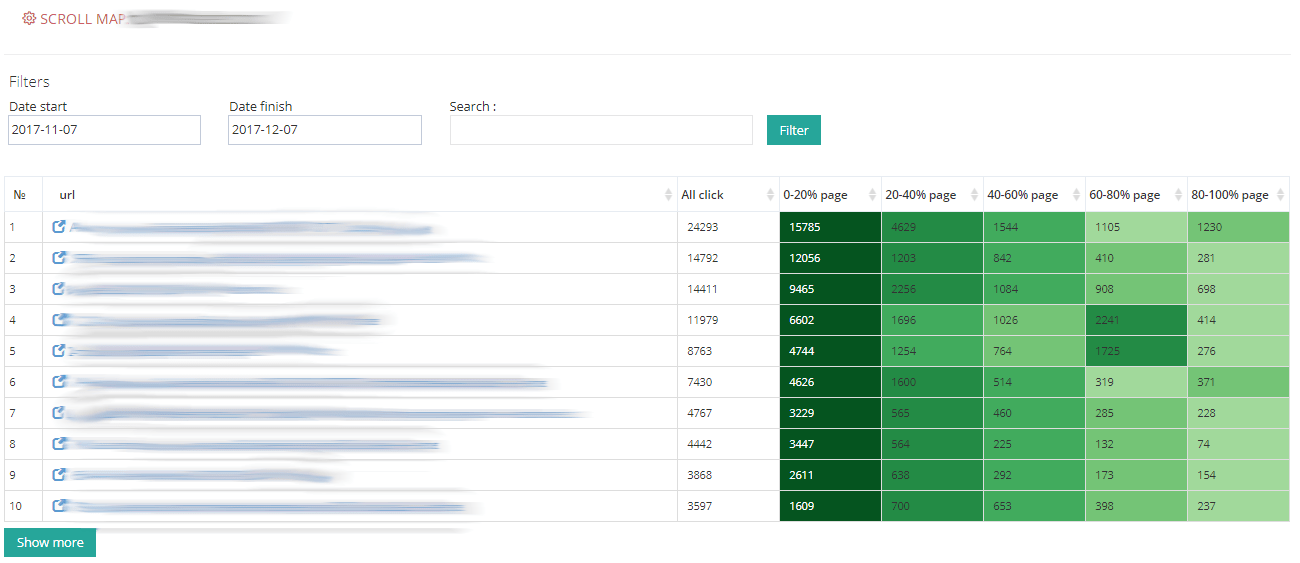The width and height of the screenshot is (1300, 563).
Task: Open external link icon in row 8
Action: click(x=59, y=444)
